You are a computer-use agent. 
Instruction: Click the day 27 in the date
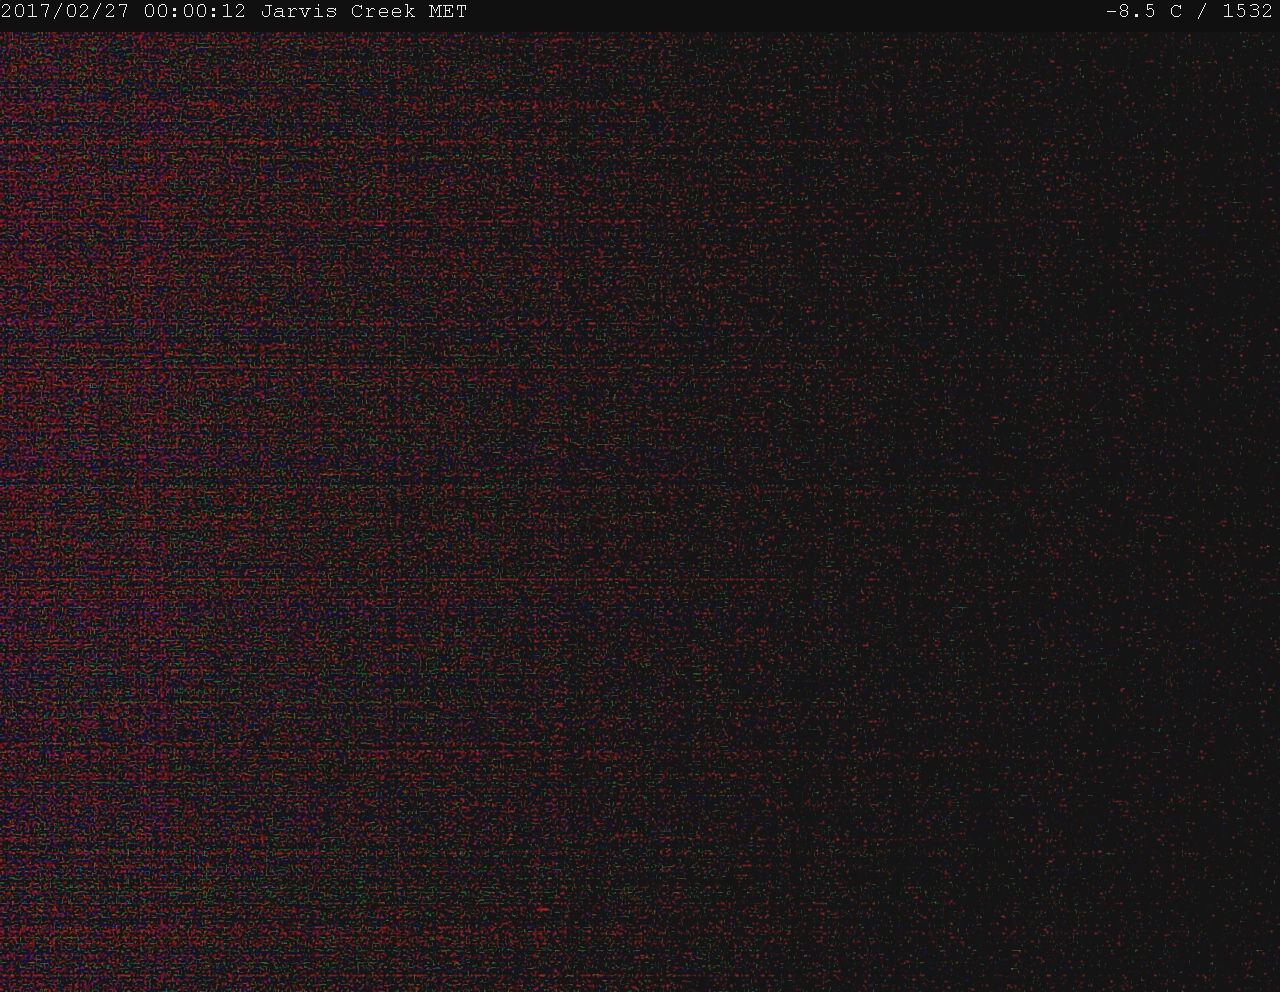coord(118,12)
